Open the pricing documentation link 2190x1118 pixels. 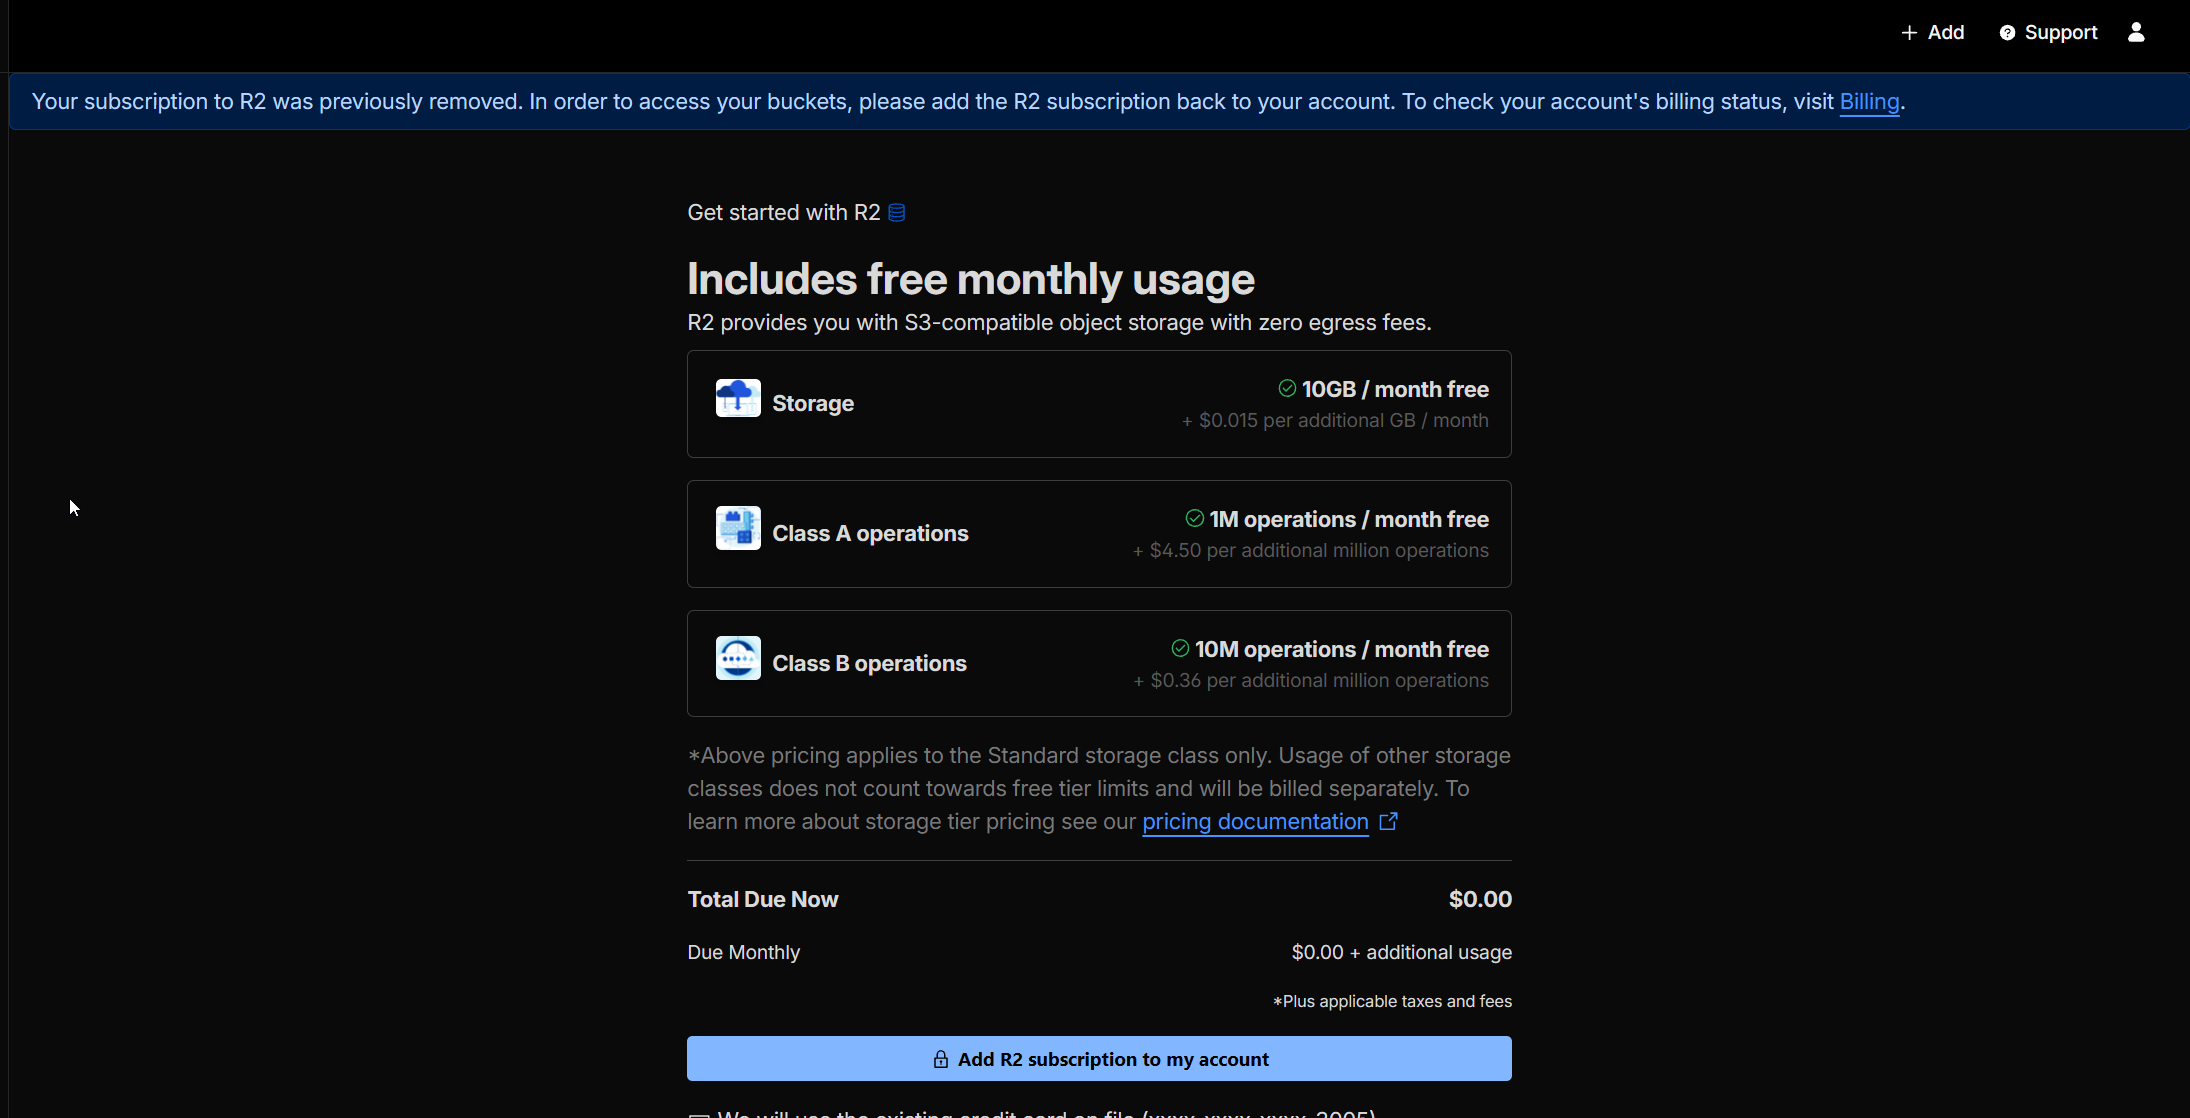[x=1255, y=822]
